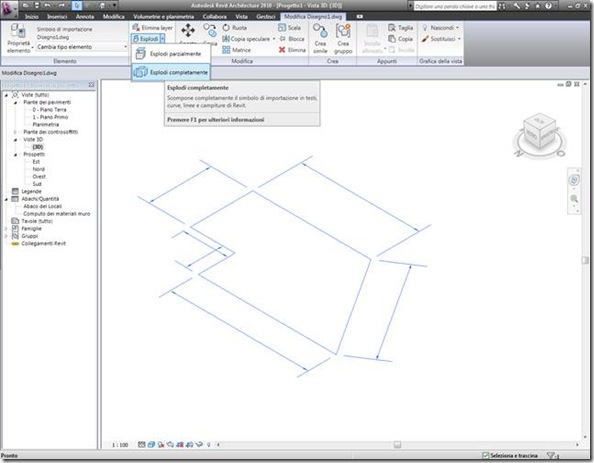Click the lightbulb reveal hidden elements icon
This screenshot has width=594, height=463.
click(x=208, y=444)
